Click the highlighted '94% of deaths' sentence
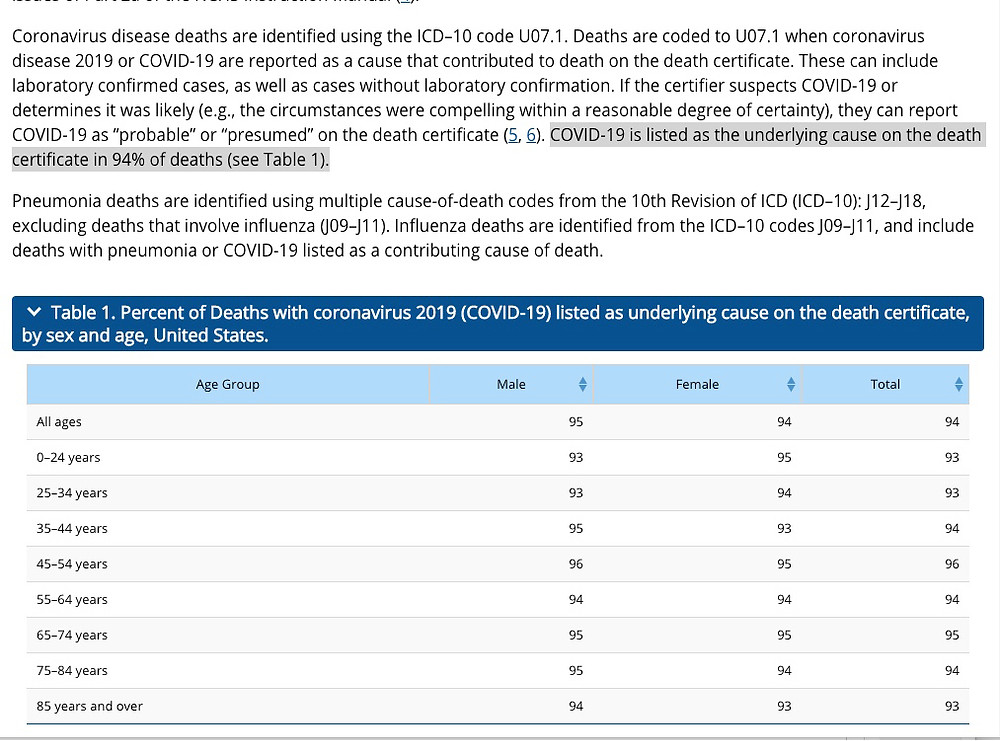 pos(497,147)
